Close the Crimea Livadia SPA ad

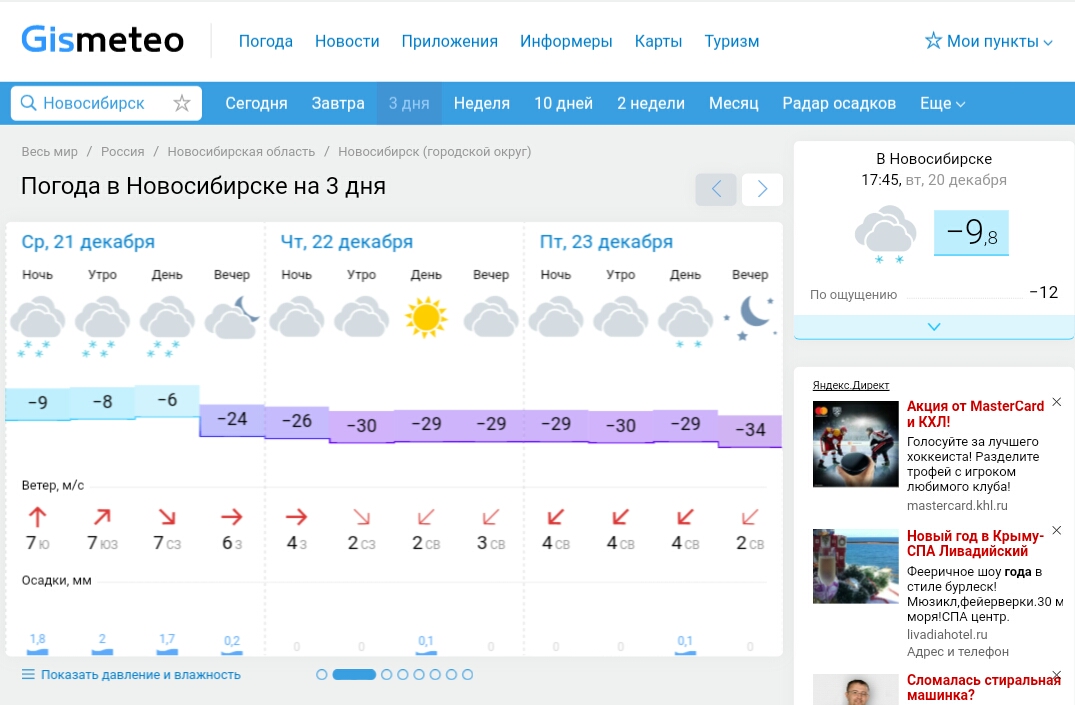click(x=1057, y=530)
